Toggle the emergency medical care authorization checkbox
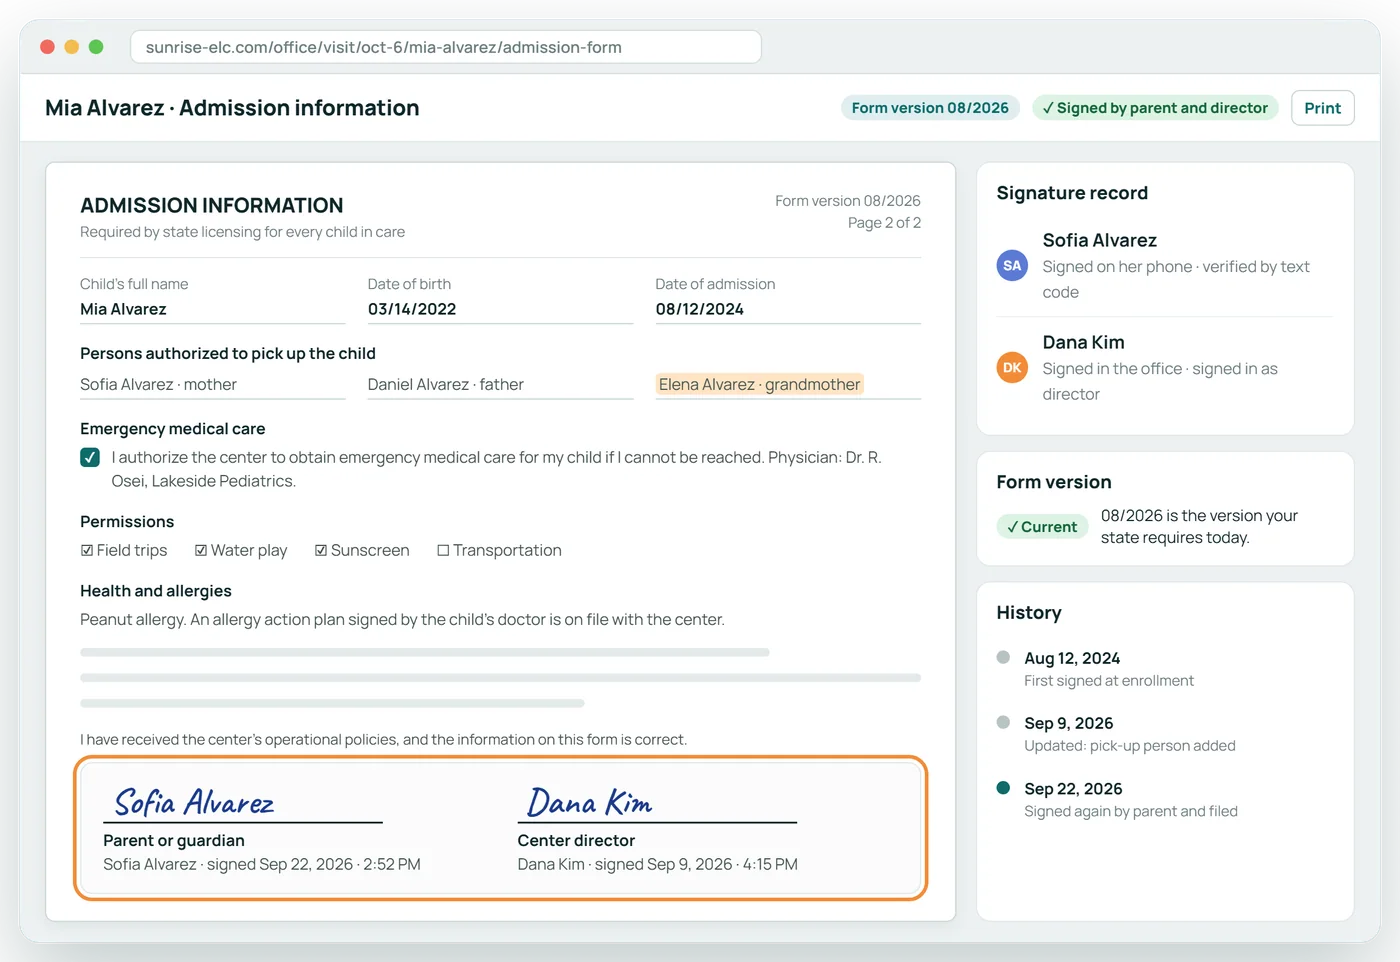The height and width of the screenshot is (962, 1400). pos(90,457)
